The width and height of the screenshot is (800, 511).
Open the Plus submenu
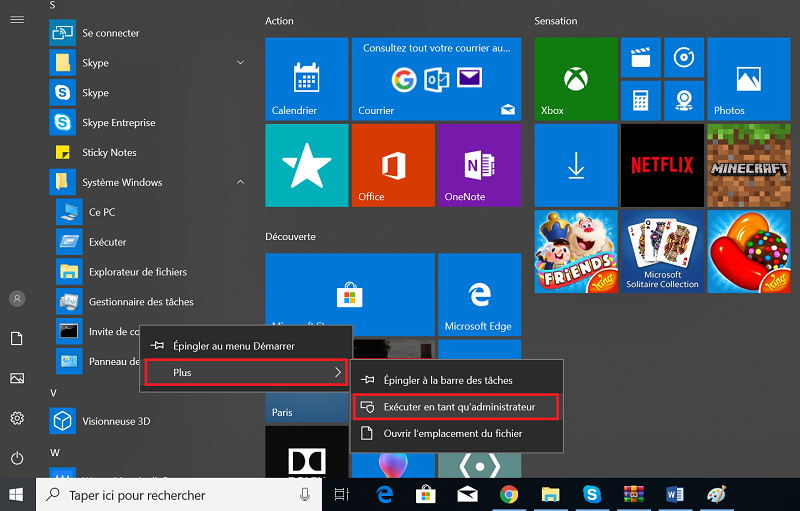[246, 372]
